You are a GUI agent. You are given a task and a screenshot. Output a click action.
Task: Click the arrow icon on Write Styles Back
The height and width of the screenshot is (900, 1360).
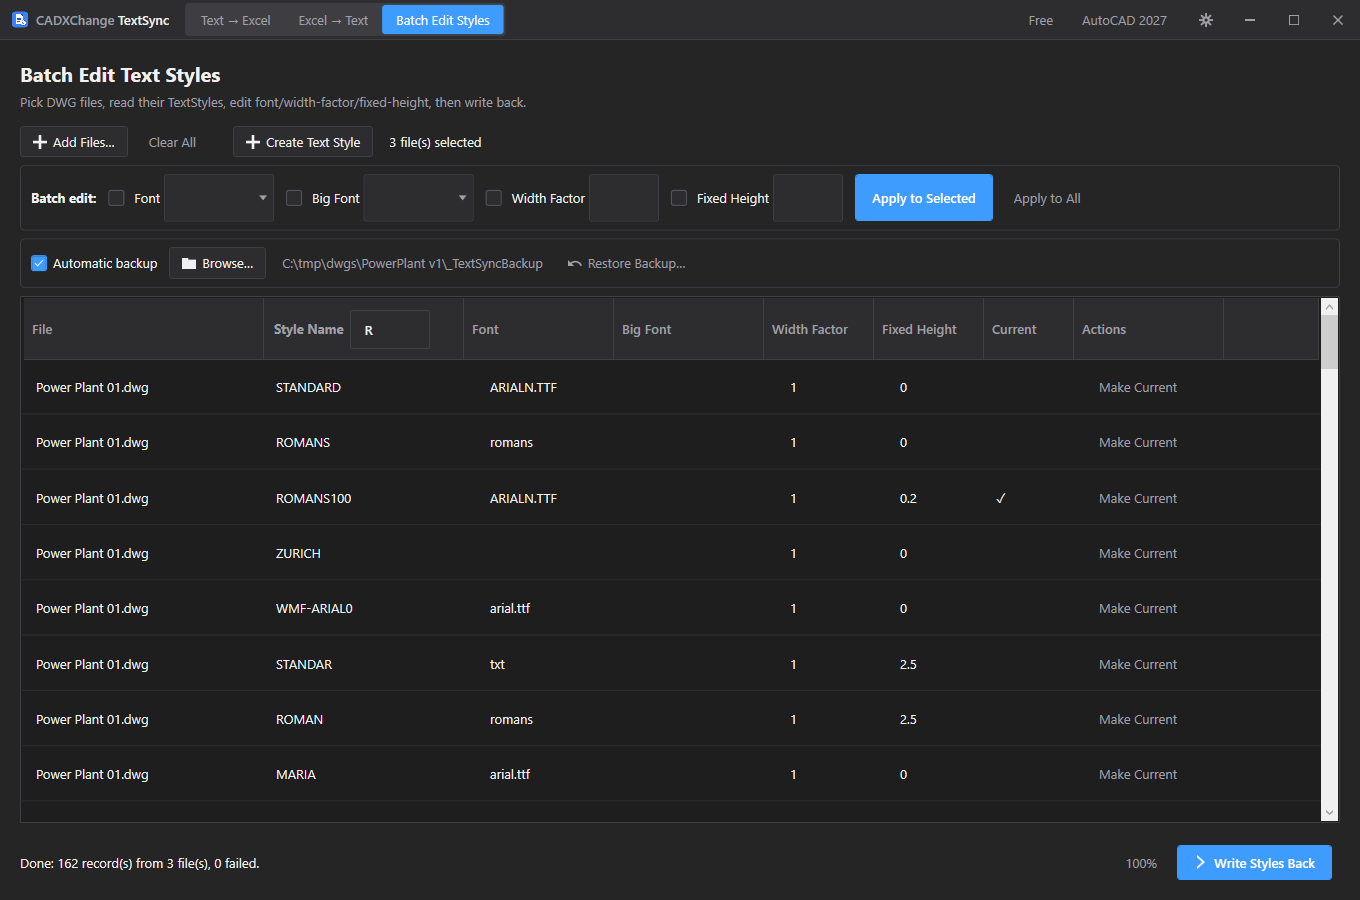click(1200, 862)
